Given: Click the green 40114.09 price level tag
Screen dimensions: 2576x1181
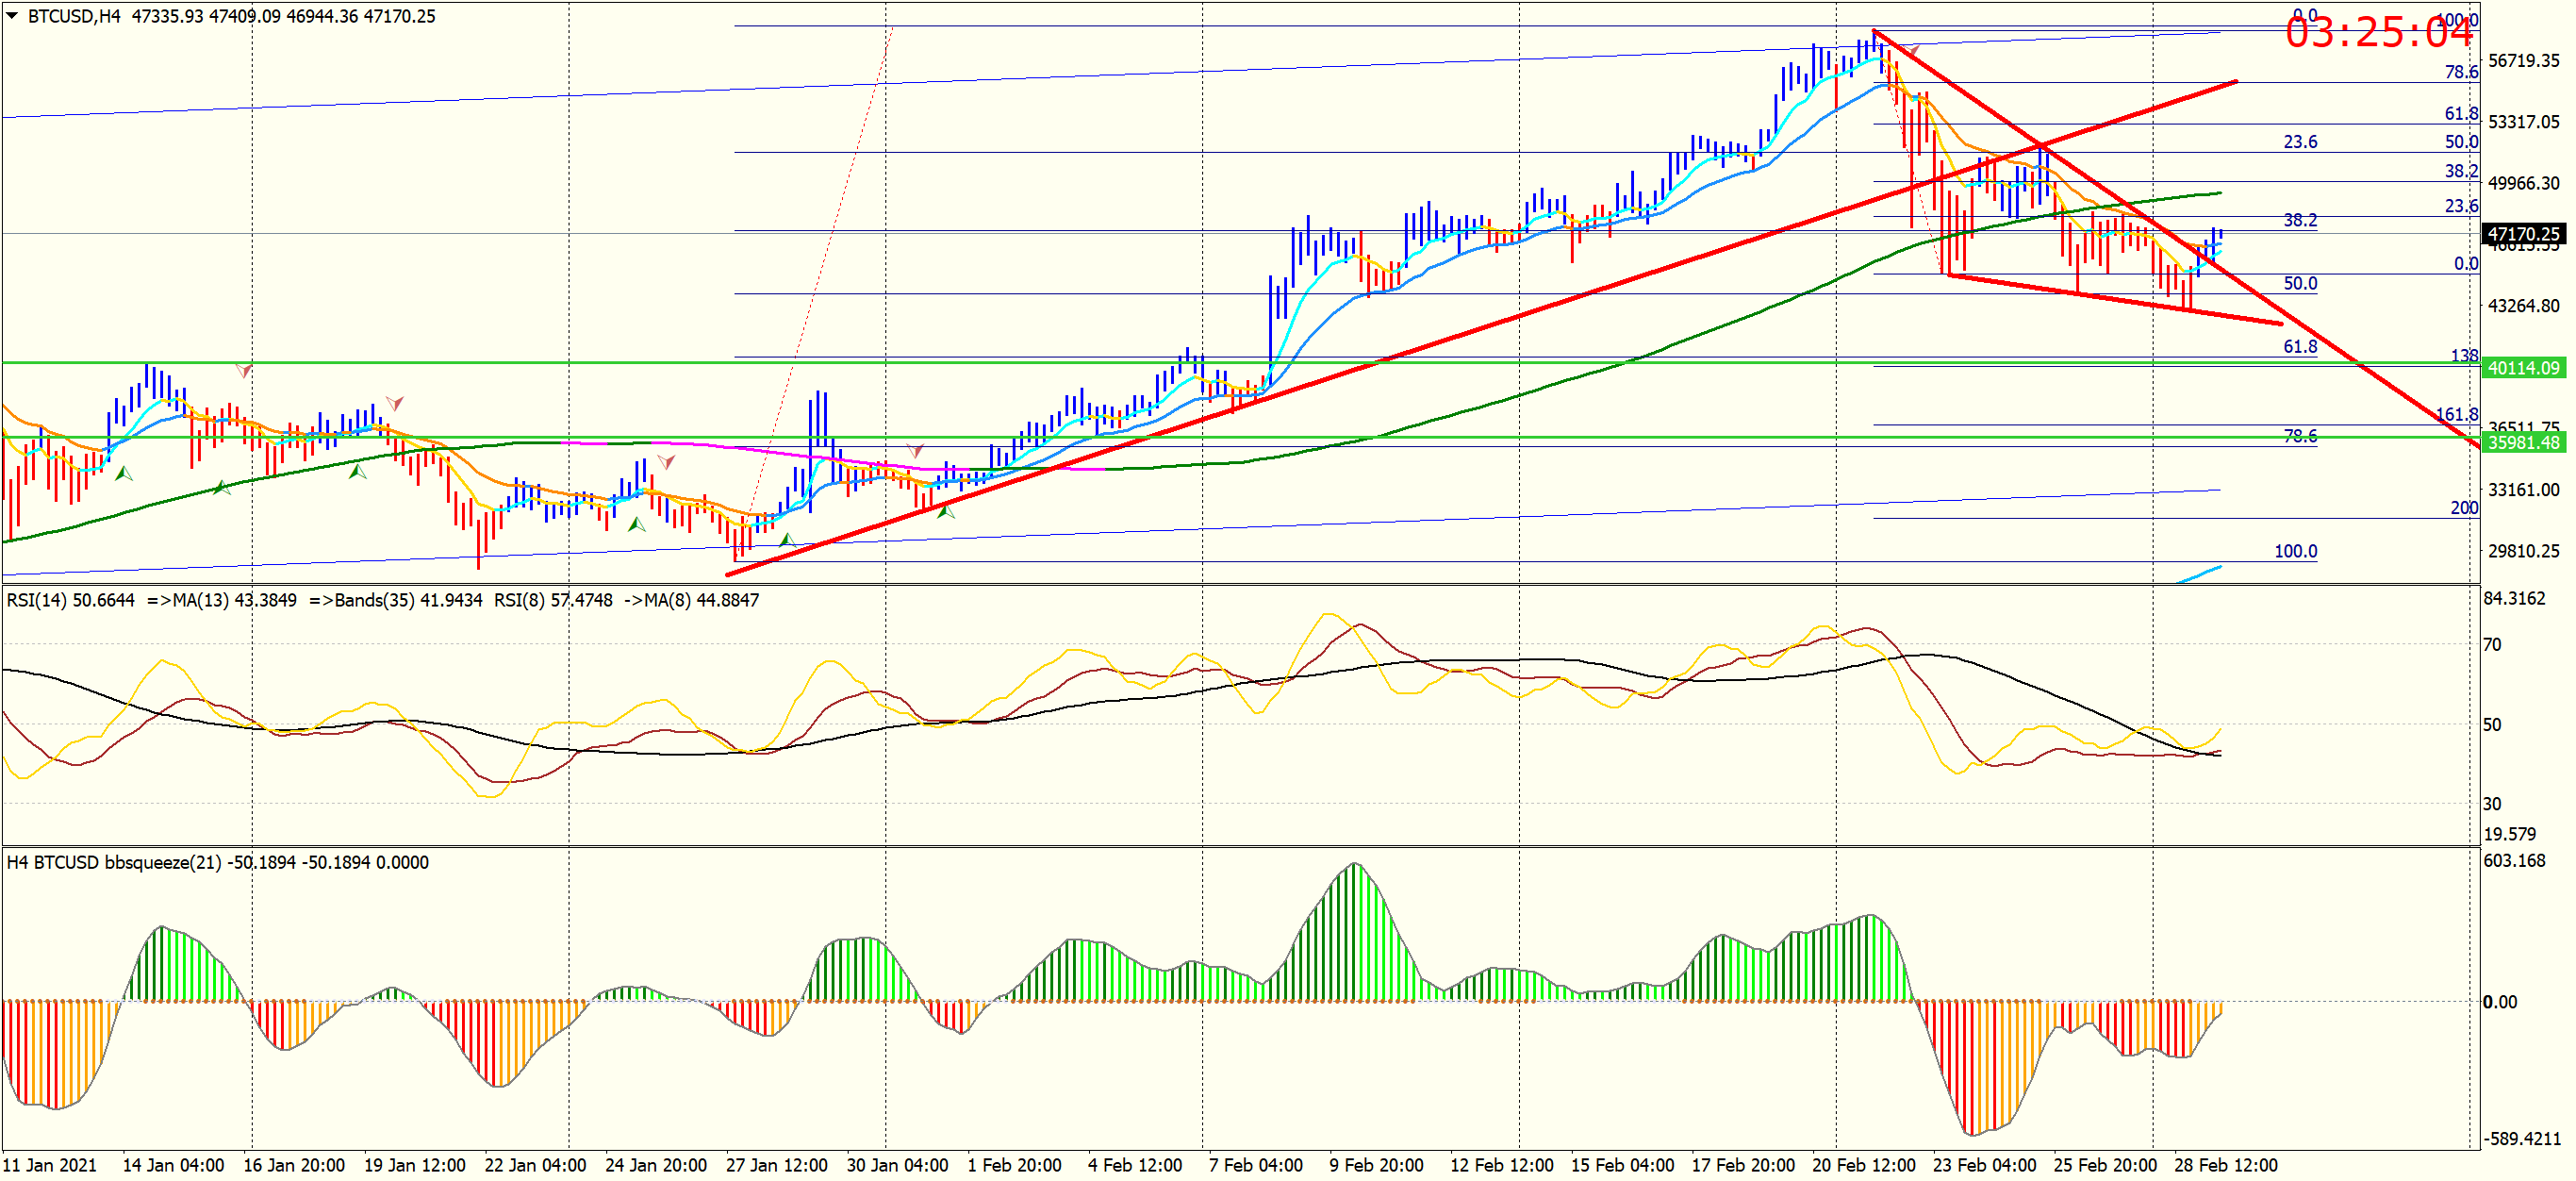Looking at the screenshot, I should click(2523, 368).
